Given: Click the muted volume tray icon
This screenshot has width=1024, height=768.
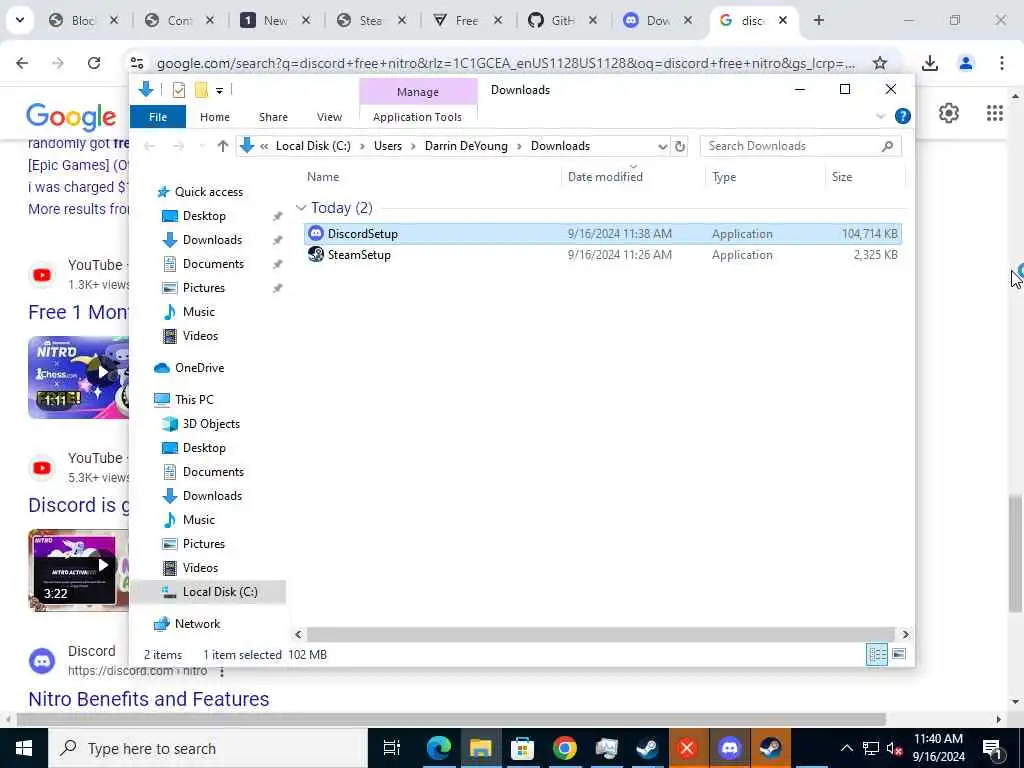Looking at the screenshot, I should [893, 748].
